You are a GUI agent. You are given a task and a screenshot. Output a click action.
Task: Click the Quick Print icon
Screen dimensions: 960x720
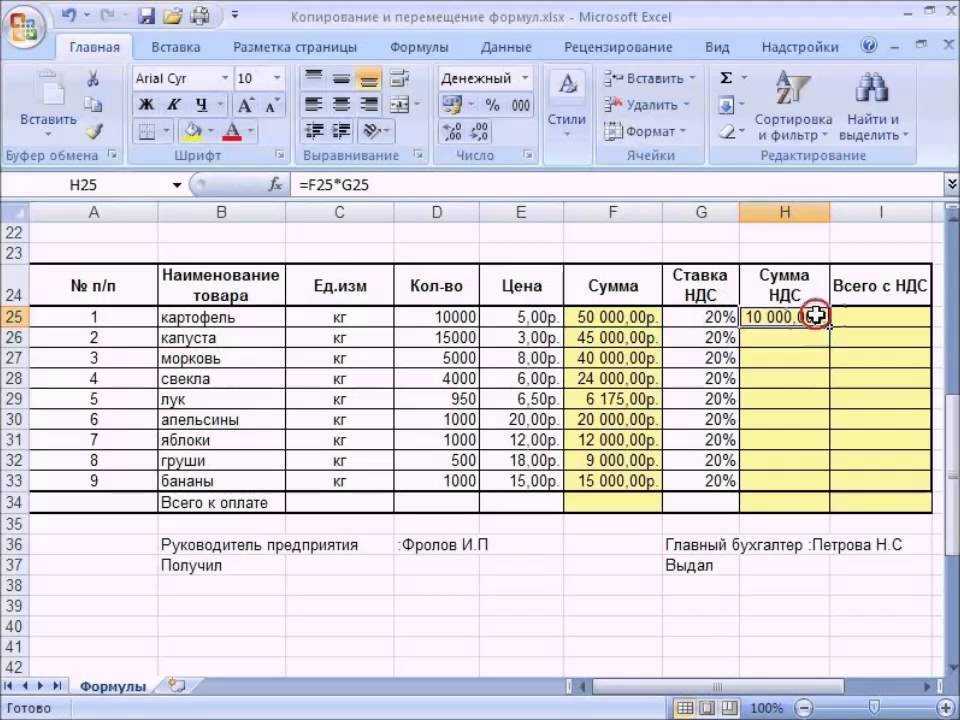(201, 16)
